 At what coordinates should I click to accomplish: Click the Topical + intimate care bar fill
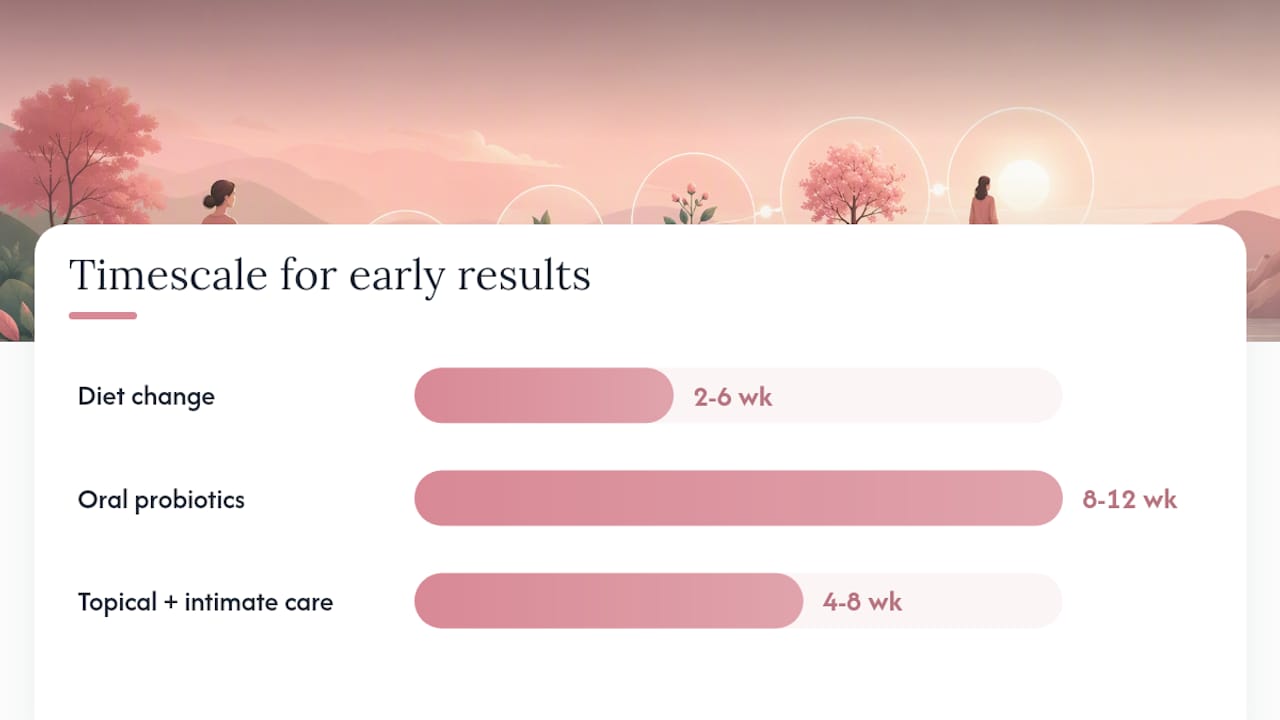pyautogui.click(x=608, y=601)
